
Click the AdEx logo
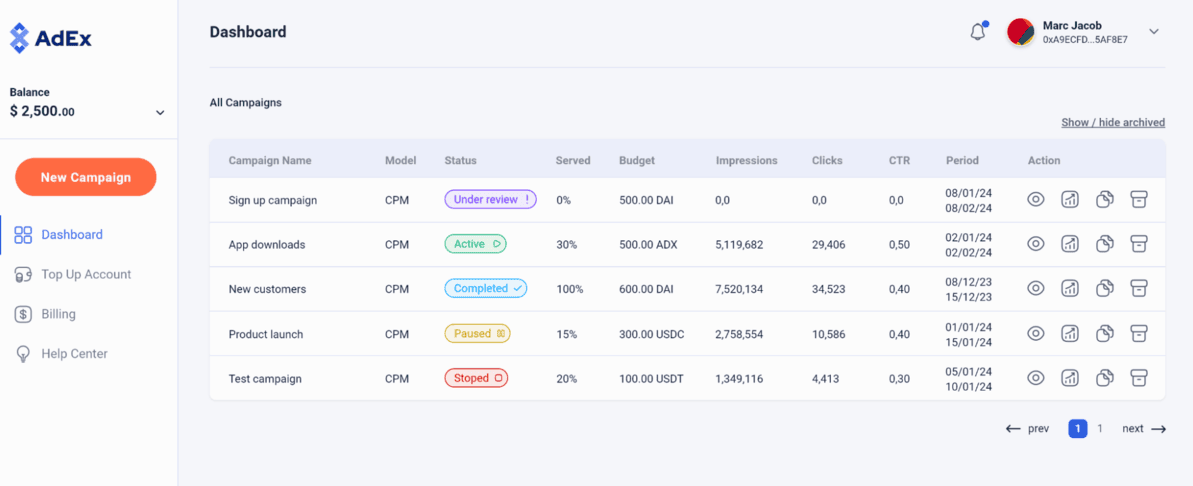click(51, 39)
